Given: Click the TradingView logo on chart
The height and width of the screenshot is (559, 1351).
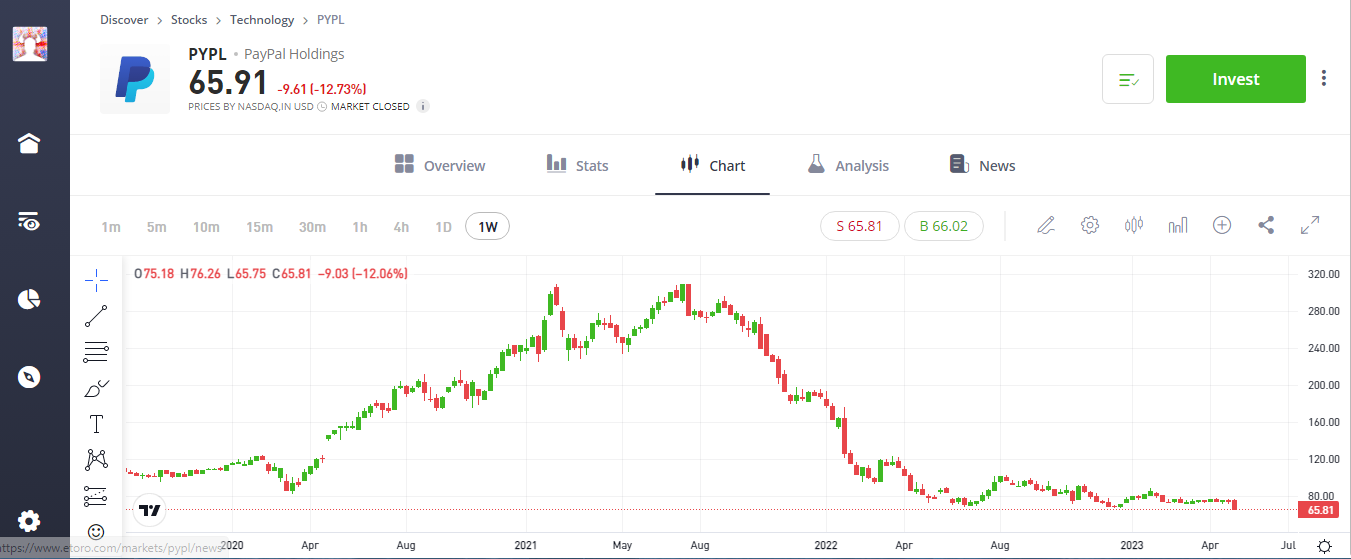Looking at the screenshot, I should coord(150,511).
